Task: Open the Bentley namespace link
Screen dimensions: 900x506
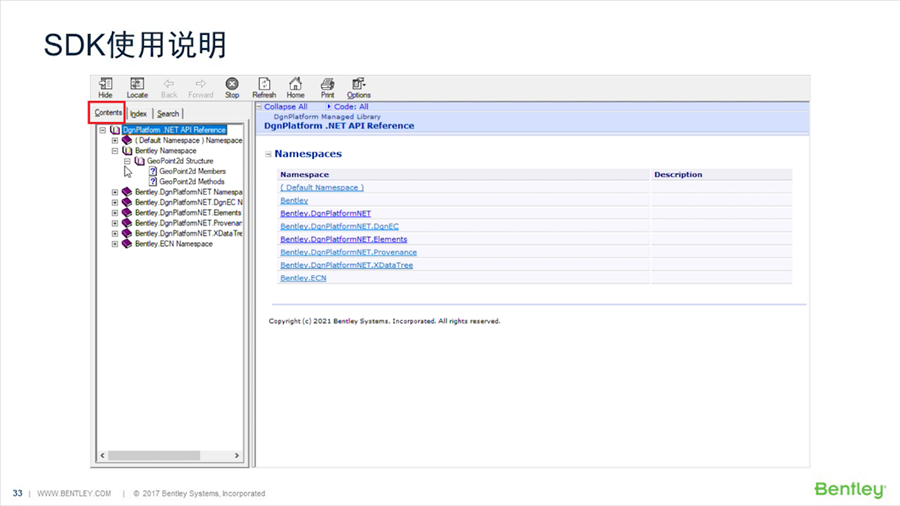Action: click(294, 201)
